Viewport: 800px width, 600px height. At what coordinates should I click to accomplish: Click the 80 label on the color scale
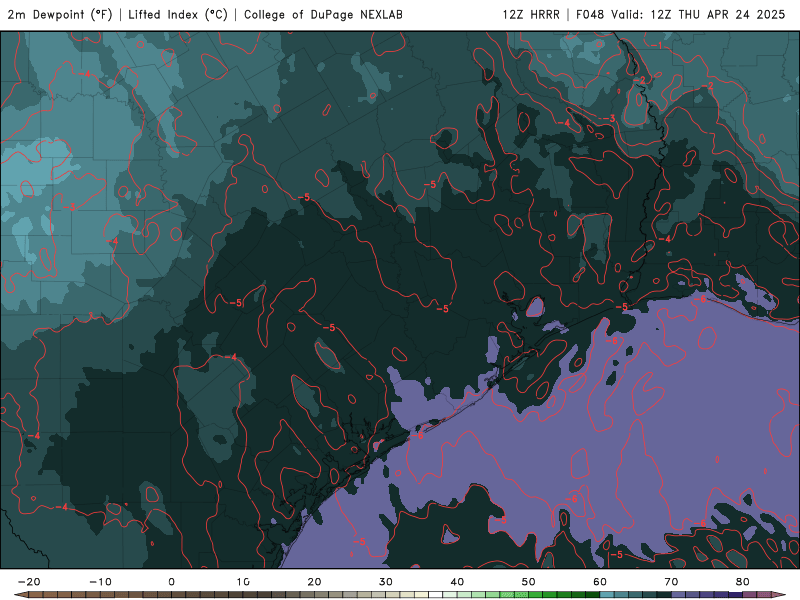(x=743, y=582)
